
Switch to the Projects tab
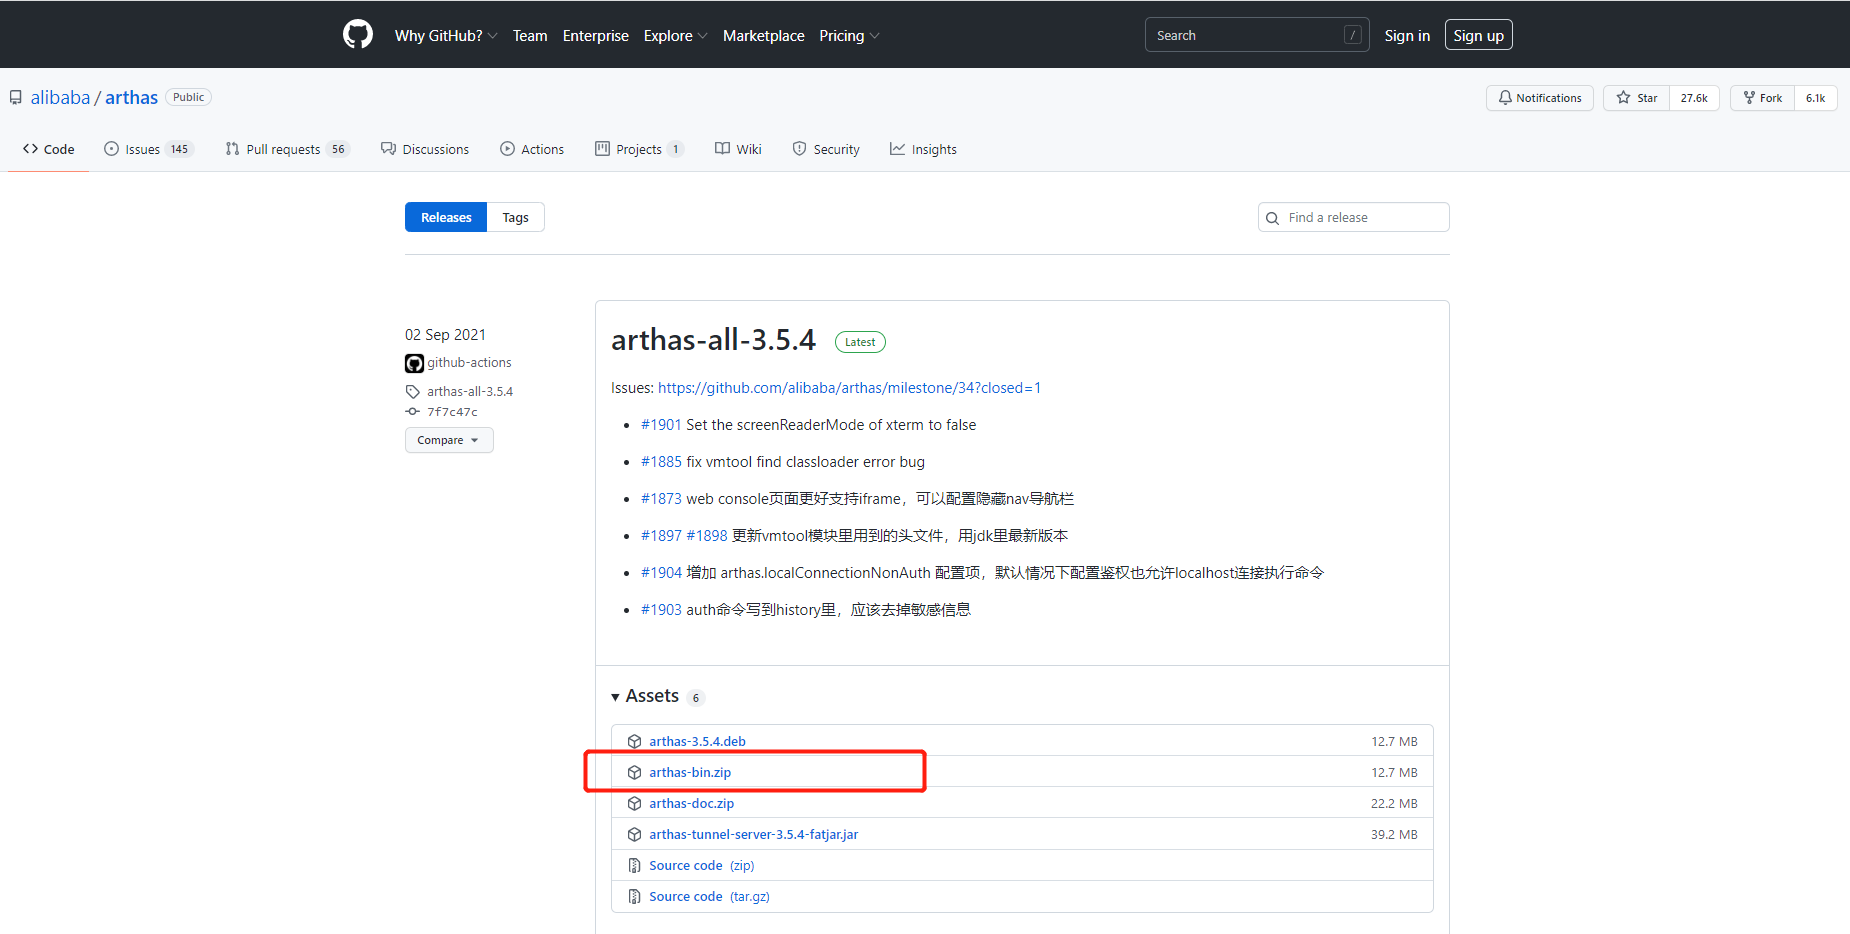[x=639, y=149]
